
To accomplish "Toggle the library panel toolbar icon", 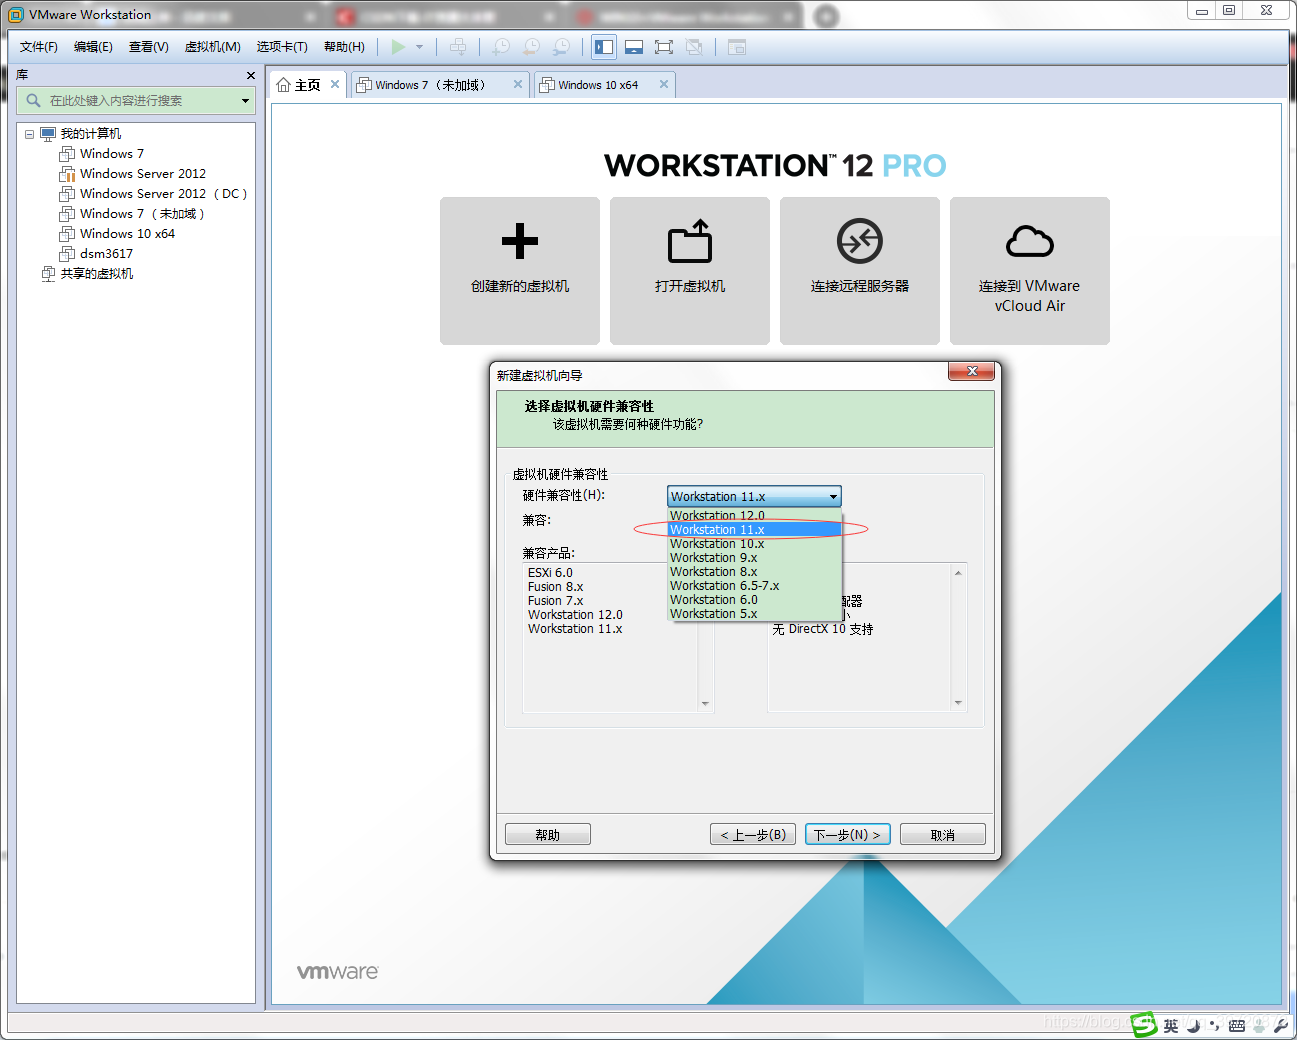I will 604,47.
